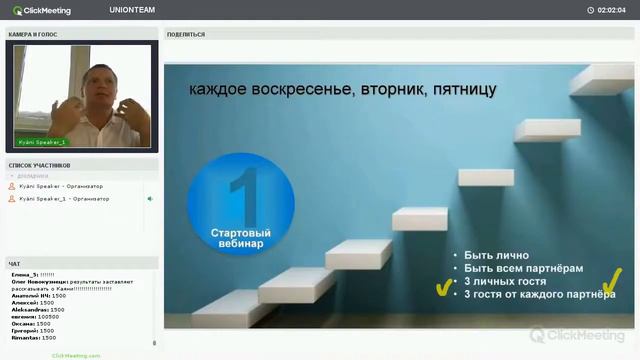640x360 pixels.
Task: Open the ClickMeeting.com link at bottom
Action: pyautogui.click(x=76, y=356)
